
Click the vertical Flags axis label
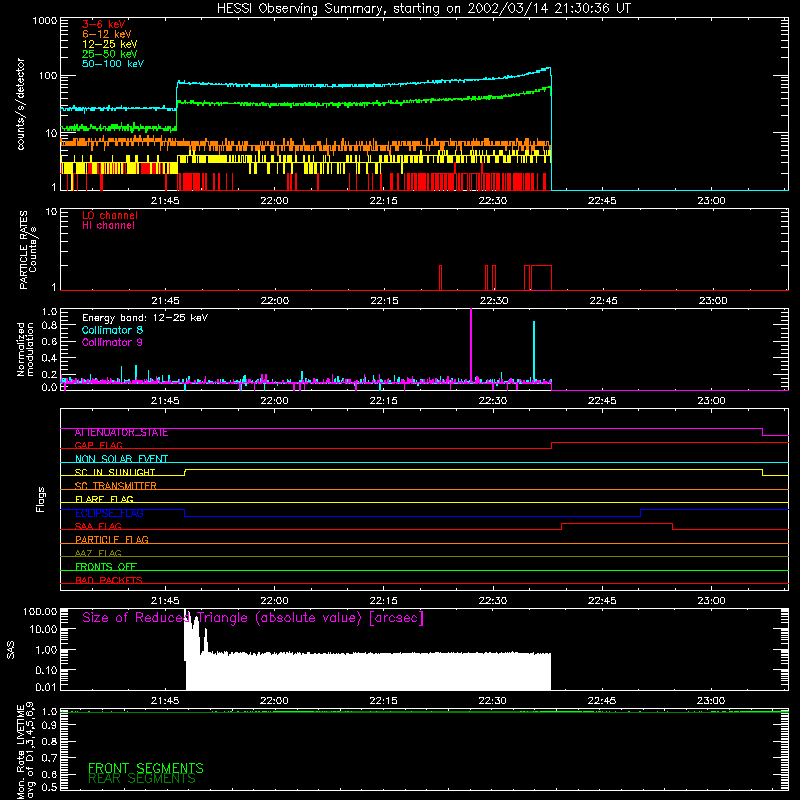click(x=41, y=499)
